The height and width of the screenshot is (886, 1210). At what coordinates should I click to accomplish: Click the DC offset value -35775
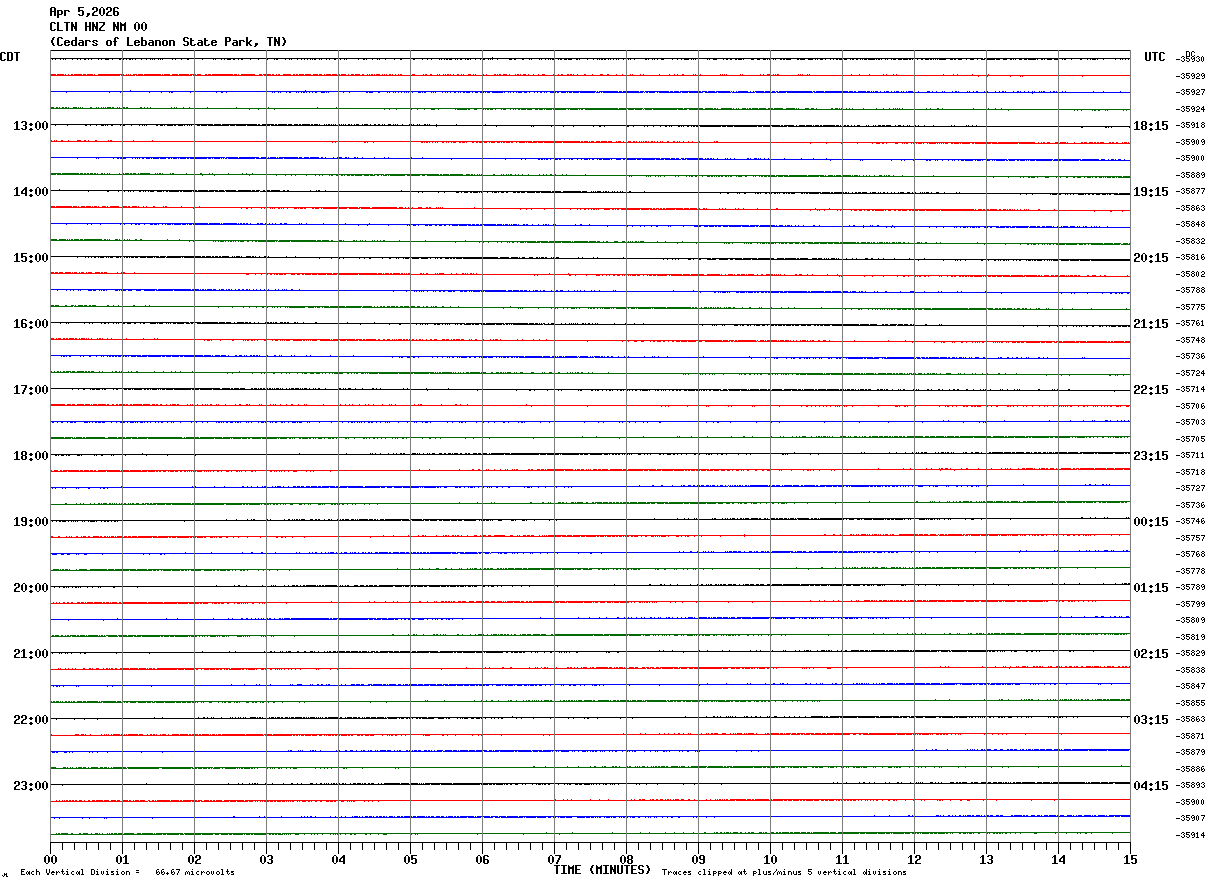tap(1191, 307)
